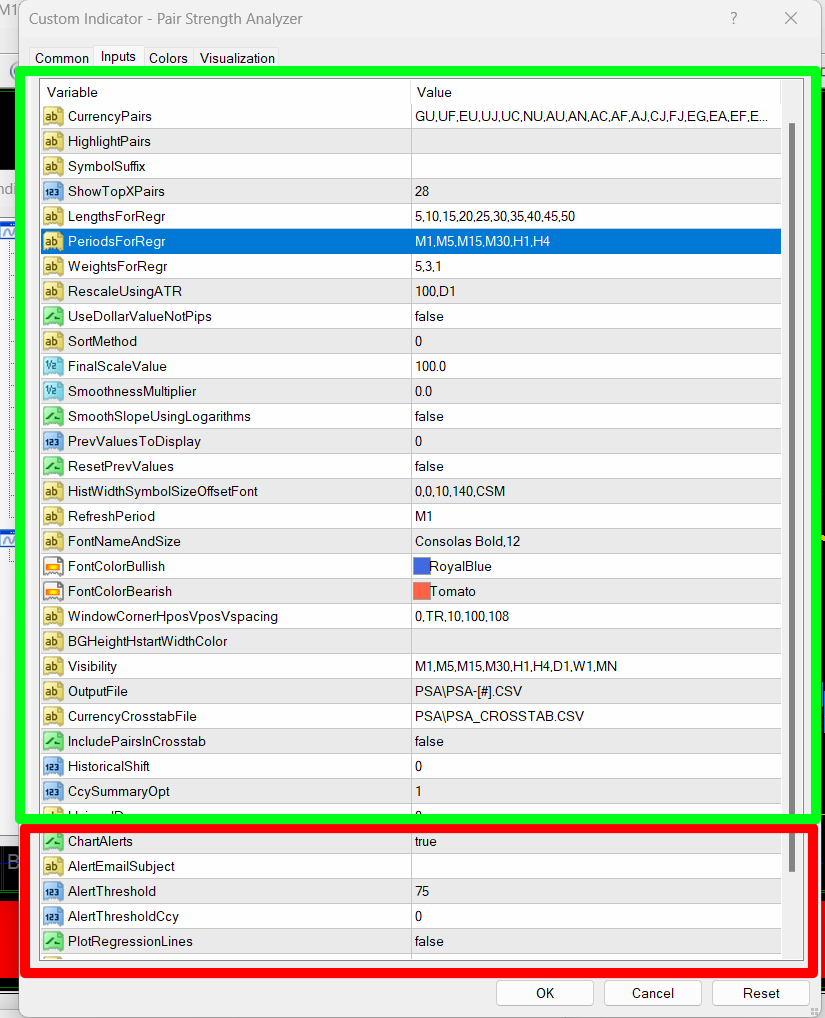Toggle the IncludePairsInCrosstab false value
This screenshot has width=825, height=1018.
coord(596,741)
